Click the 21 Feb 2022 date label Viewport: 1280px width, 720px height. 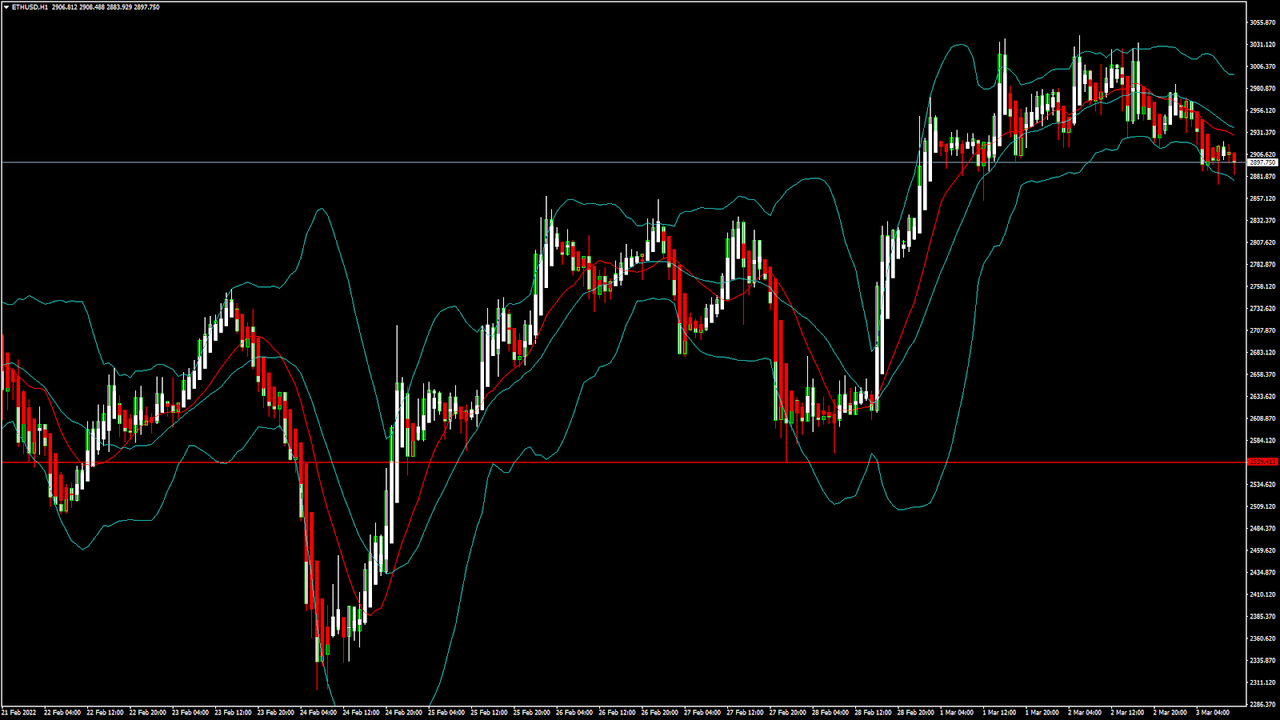coord(19,713)
